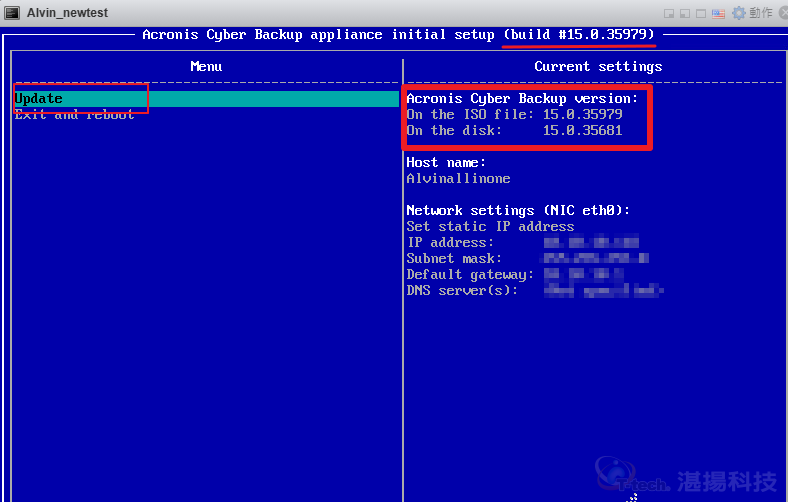Click the build #15.0.35979 title text
The height and width of the screenshot is (502, 788).
click(x=578, y=34)
